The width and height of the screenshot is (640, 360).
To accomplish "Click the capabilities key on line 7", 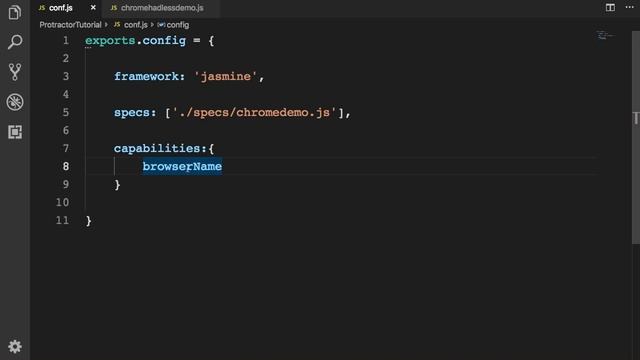I will [x=157, y=148].
